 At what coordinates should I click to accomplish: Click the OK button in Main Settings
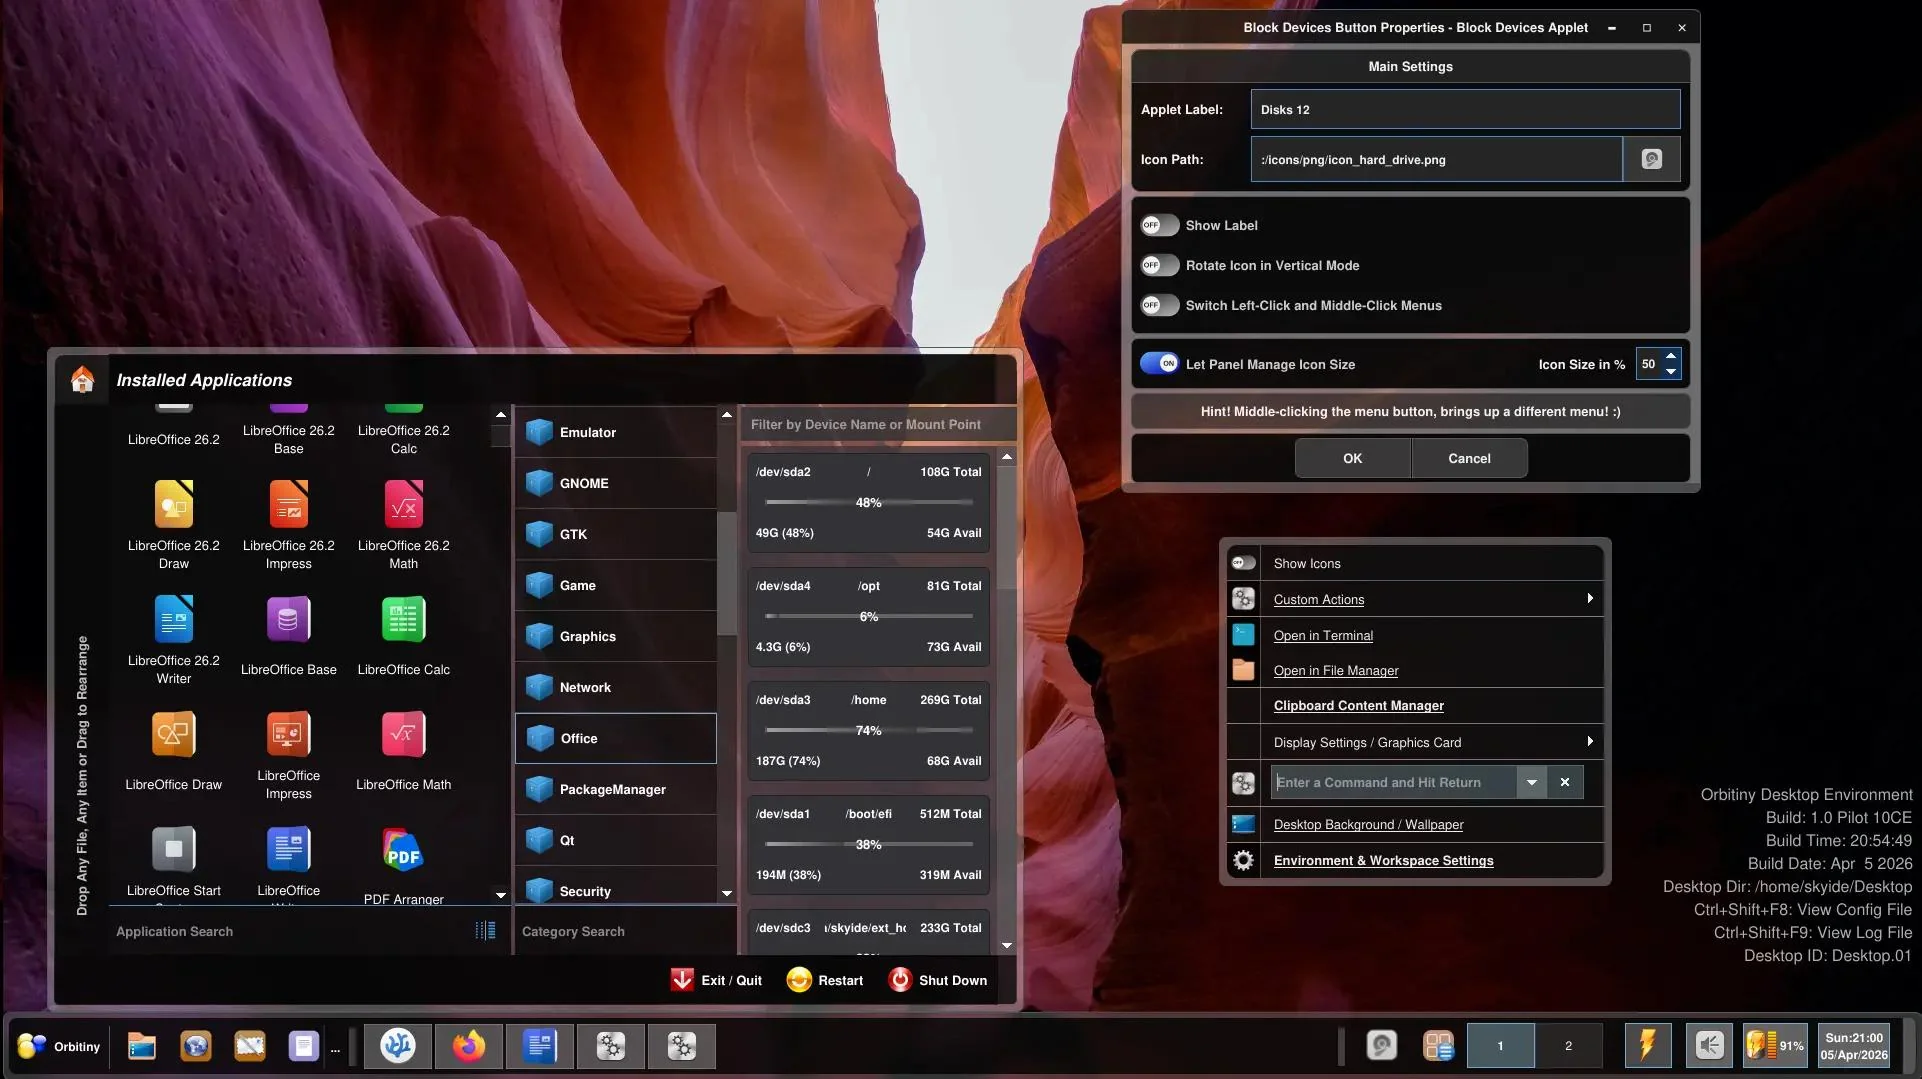(x=1352, y=458)
